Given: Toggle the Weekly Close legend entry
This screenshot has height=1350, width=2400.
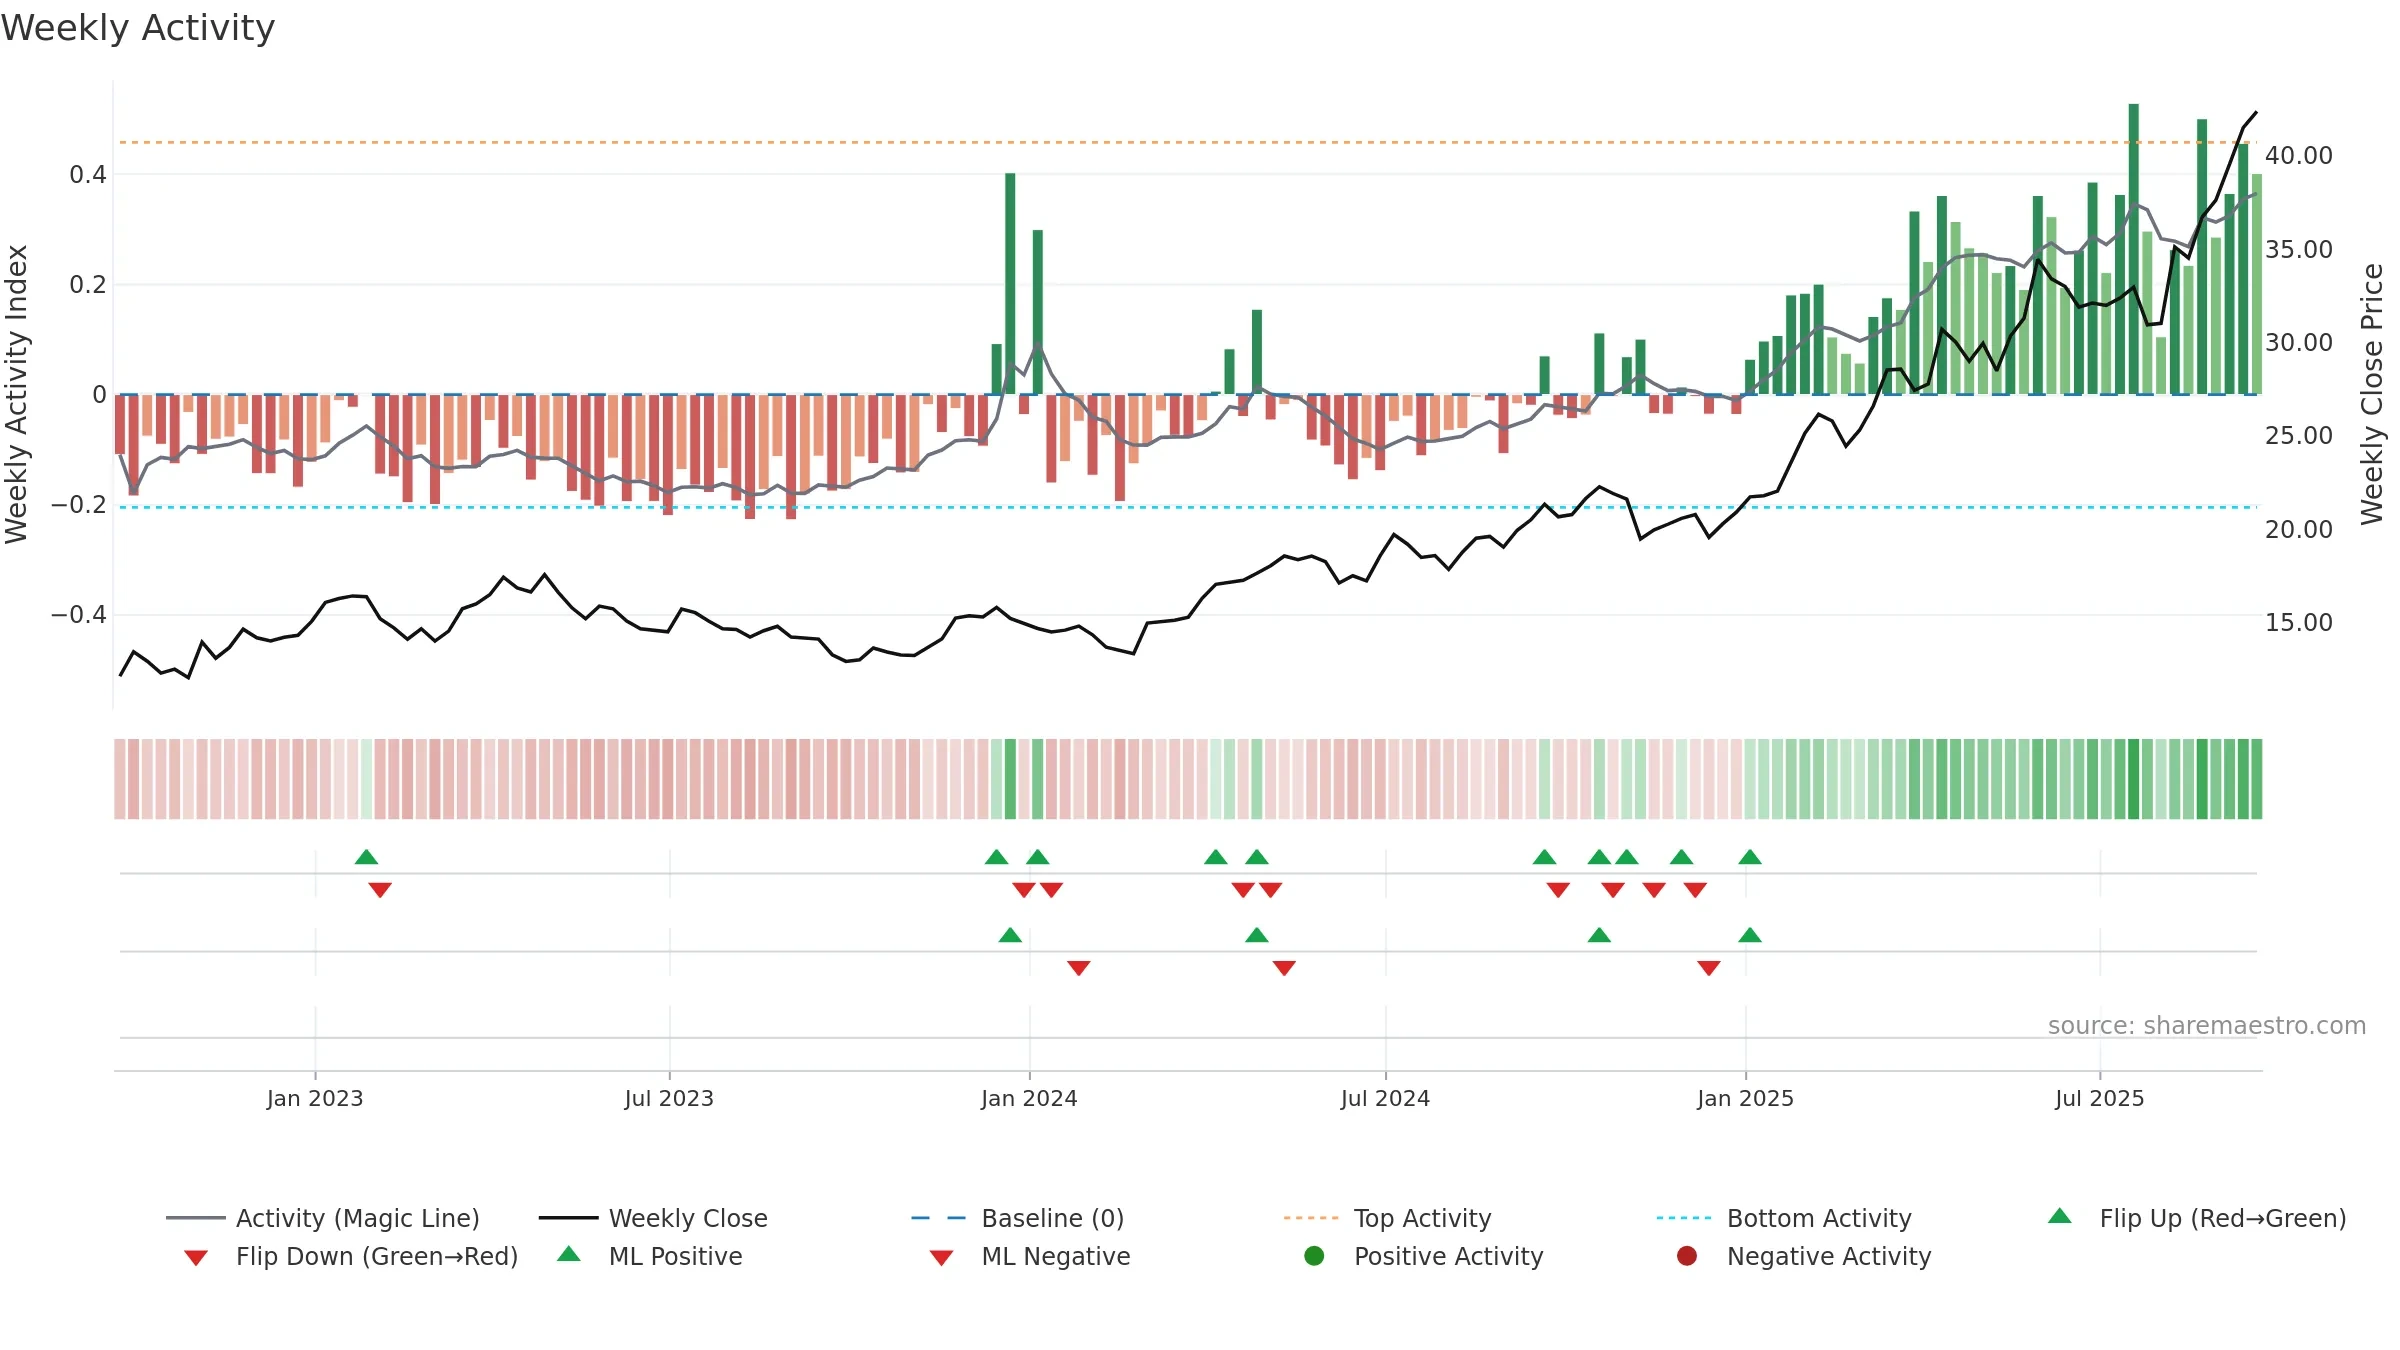Looking at the screenshot, I should [653, 1218].
